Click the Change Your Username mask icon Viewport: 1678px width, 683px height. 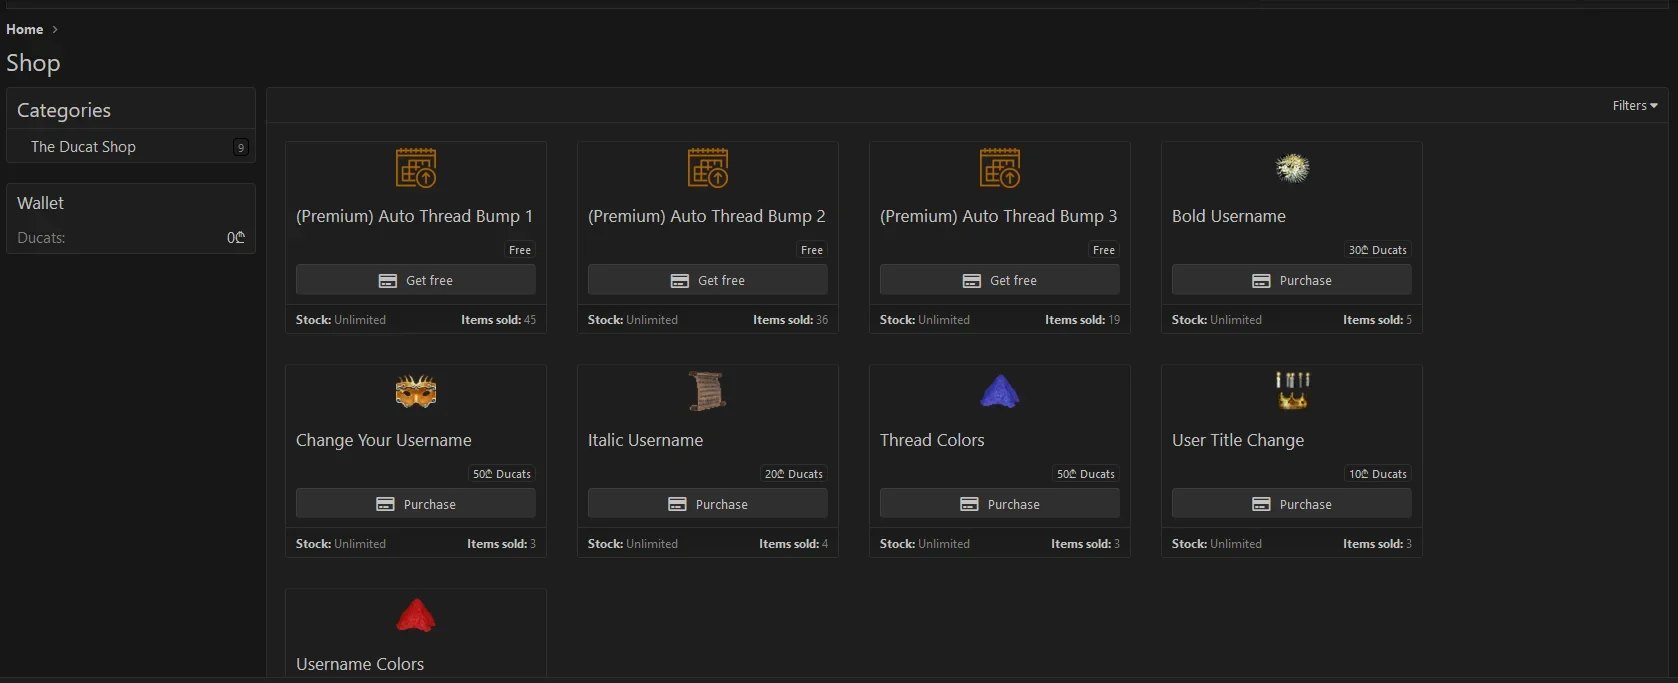[416, 392]
